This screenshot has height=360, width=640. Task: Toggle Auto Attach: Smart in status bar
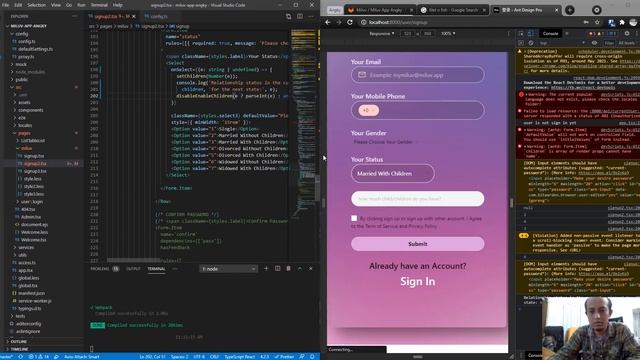pyautogui.click(x=82, y=356)
